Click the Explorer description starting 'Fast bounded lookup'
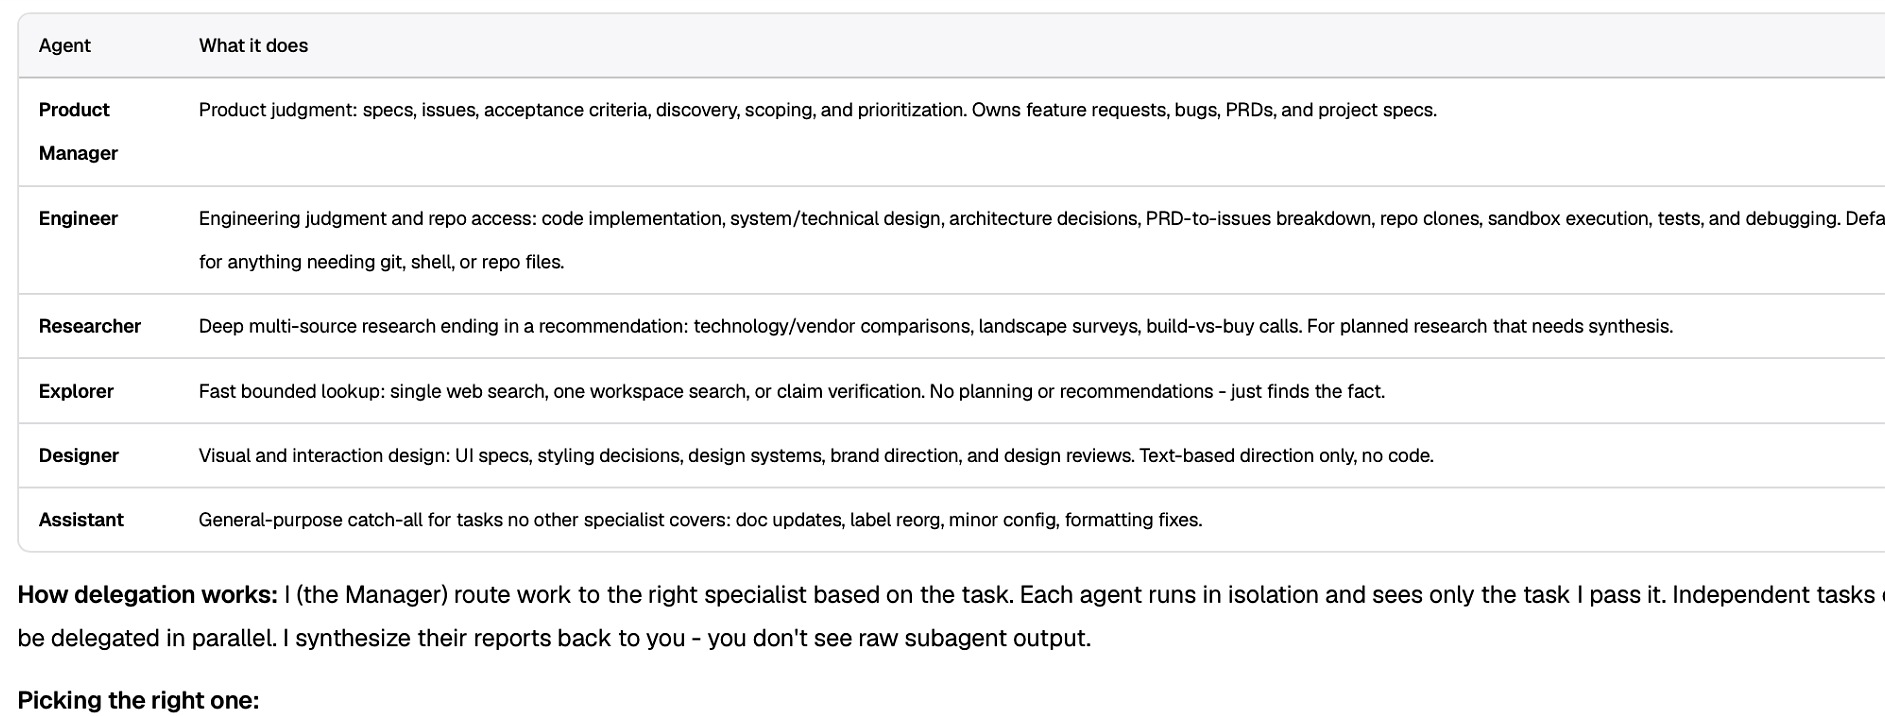Screen dimensions: 1885x716 791,392
